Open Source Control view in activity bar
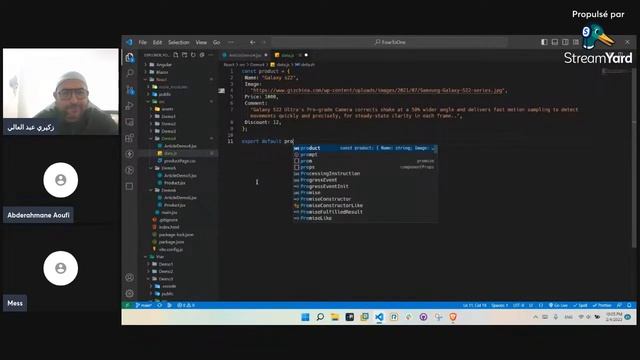The image size is (640, 360). (x=130, y=89)
